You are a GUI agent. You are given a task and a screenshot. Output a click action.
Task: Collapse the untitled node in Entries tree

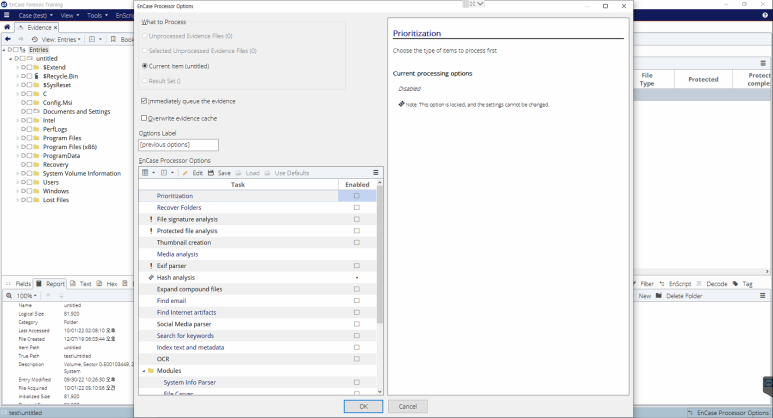coord(10,59)
